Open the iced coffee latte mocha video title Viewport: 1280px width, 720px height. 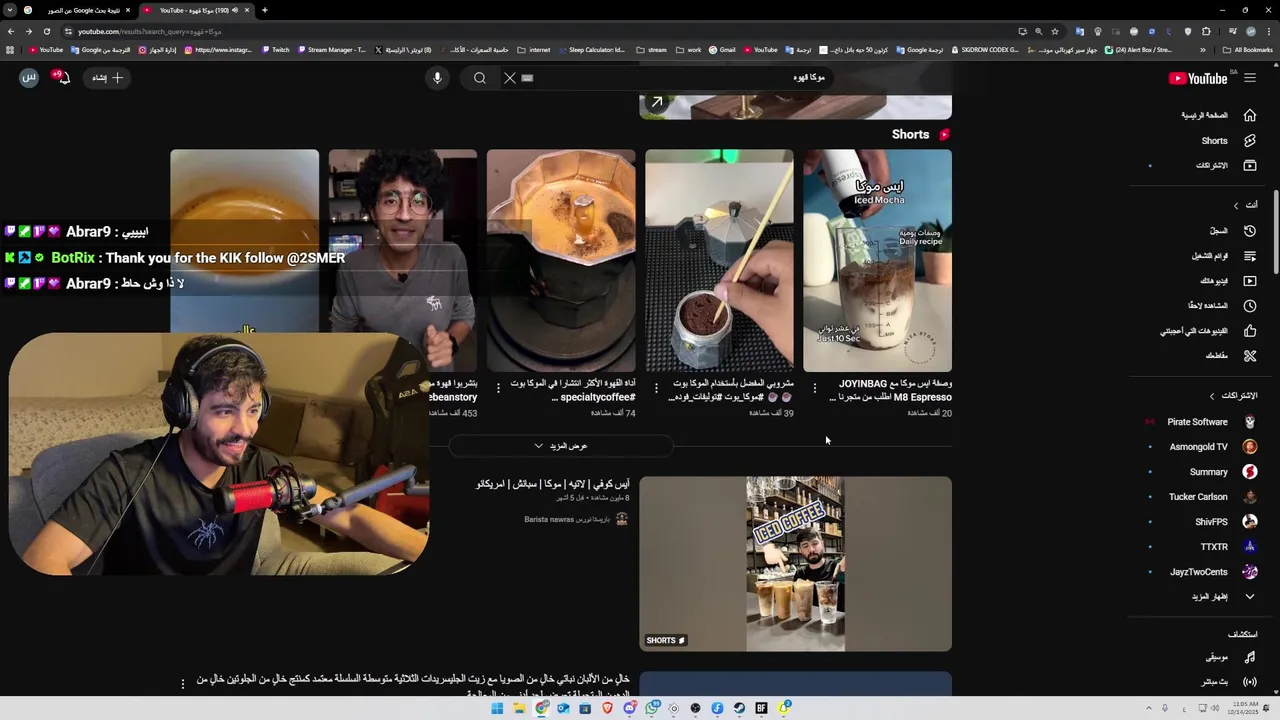(552, 484)
